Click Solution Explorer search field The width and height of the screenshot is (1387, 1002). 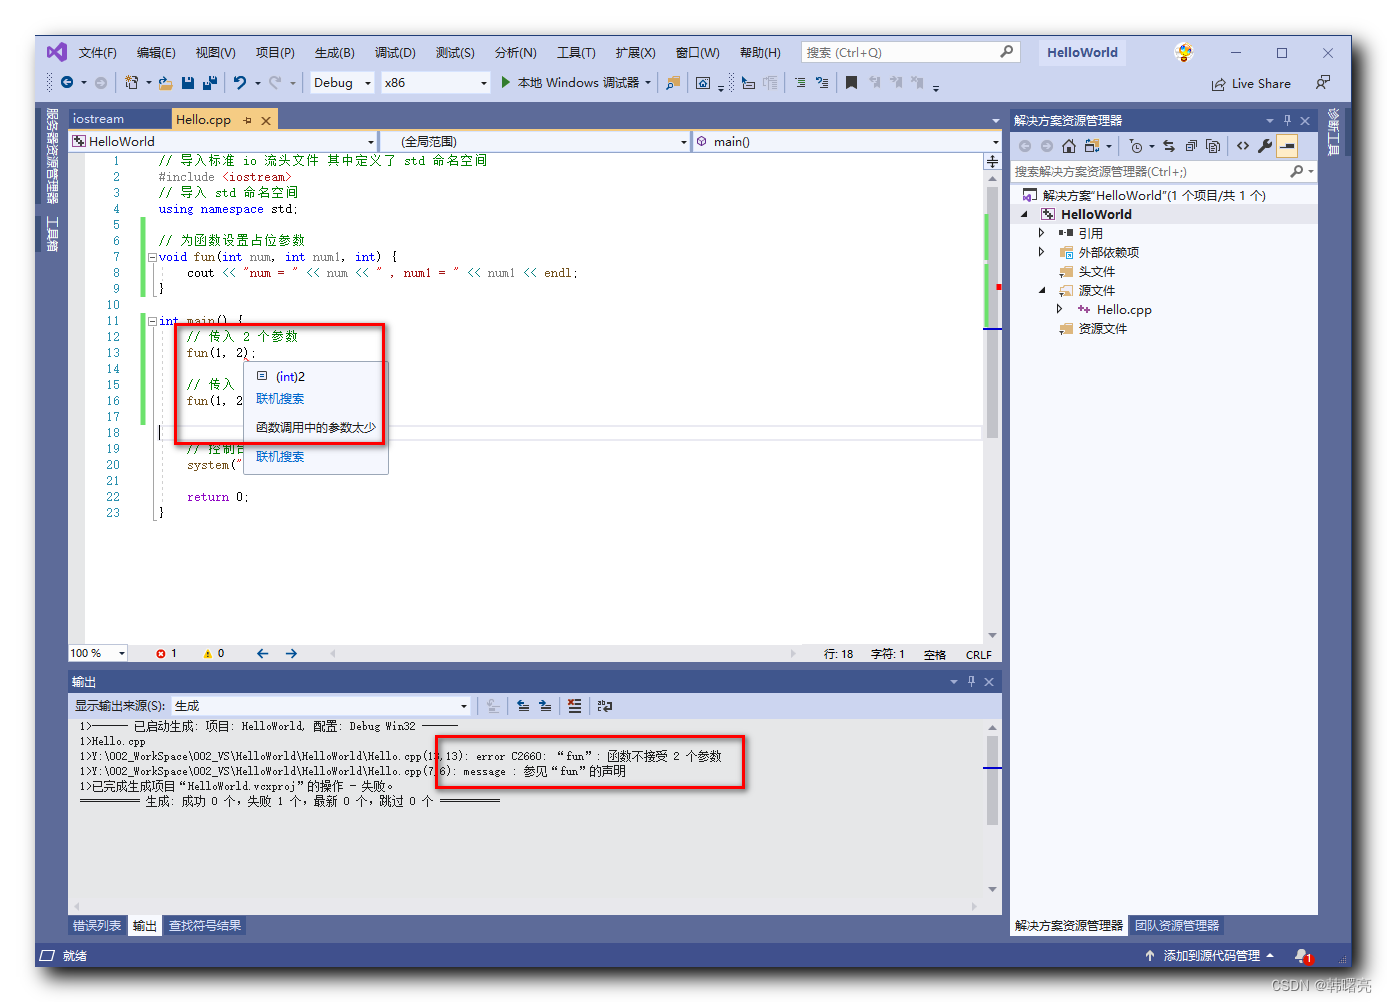click(x=1163, y=172)
